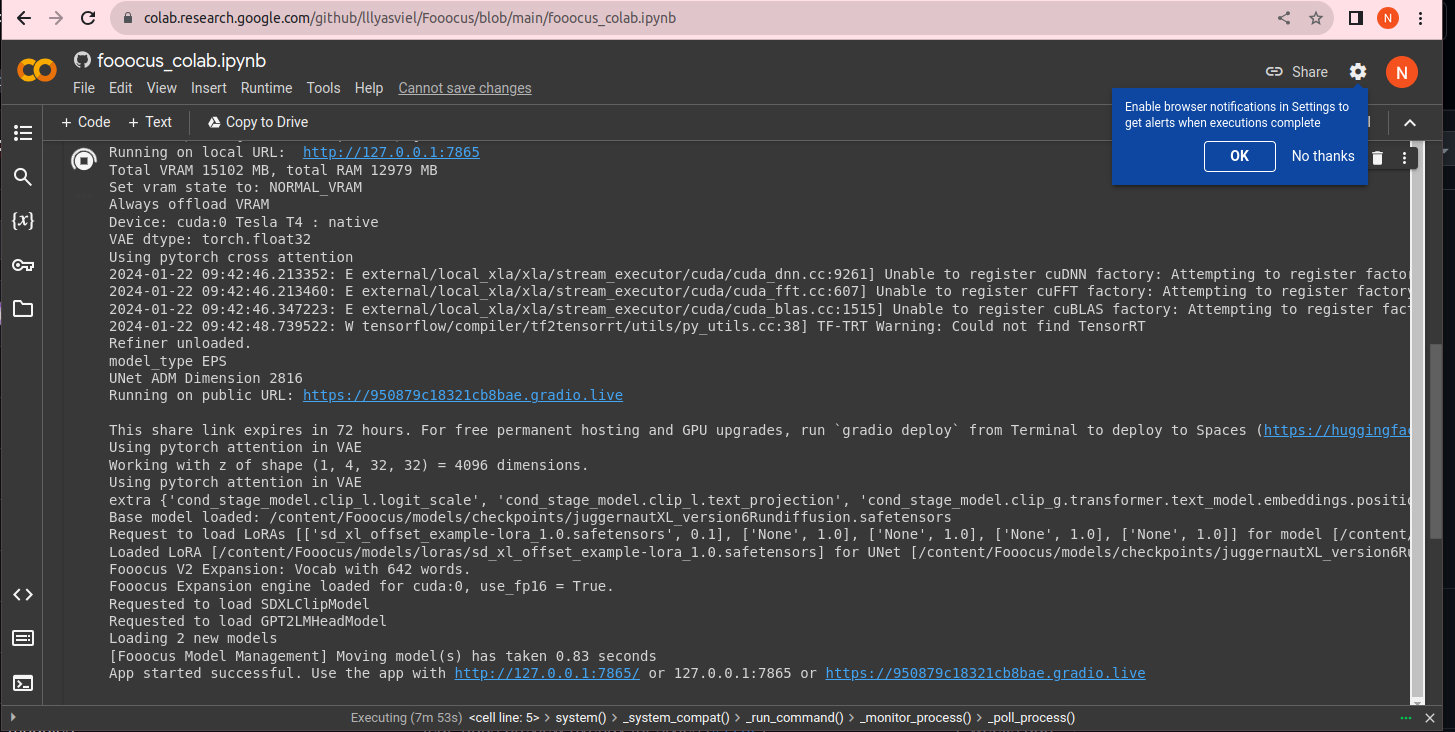This screenshot has width=1455, height=732.
Task: Open the Table of contents sidebar panel
Action: click(22, 133)
